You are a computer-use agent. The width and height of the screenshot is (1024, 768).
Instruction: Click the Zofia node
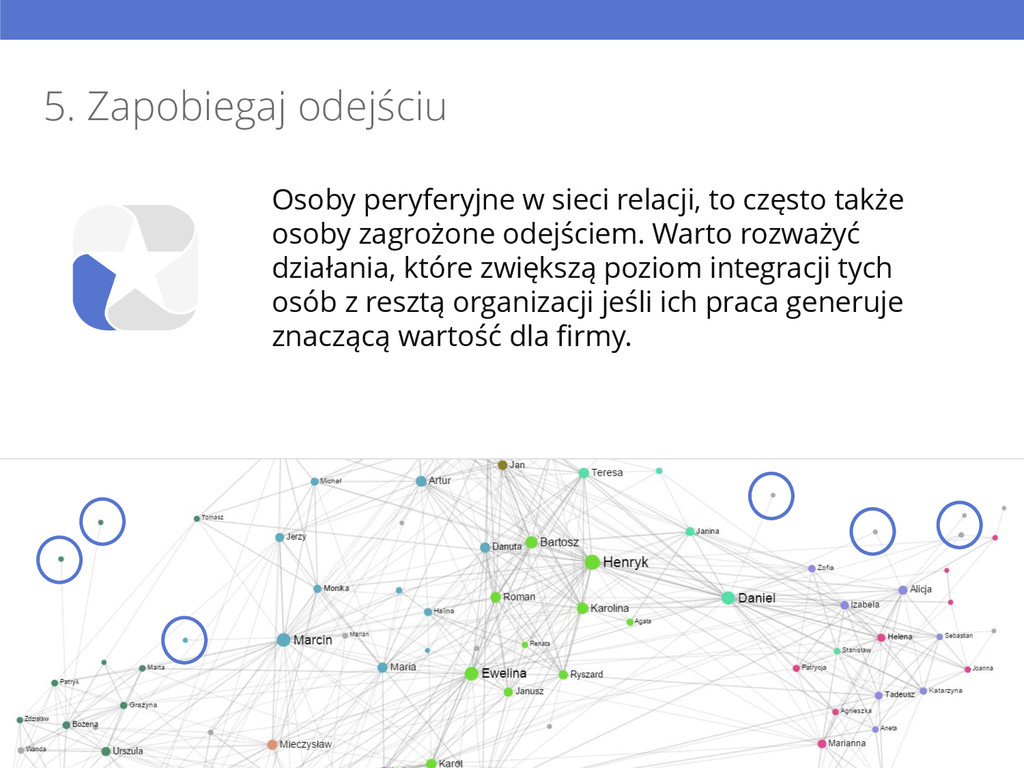click(x=812, y=568)
